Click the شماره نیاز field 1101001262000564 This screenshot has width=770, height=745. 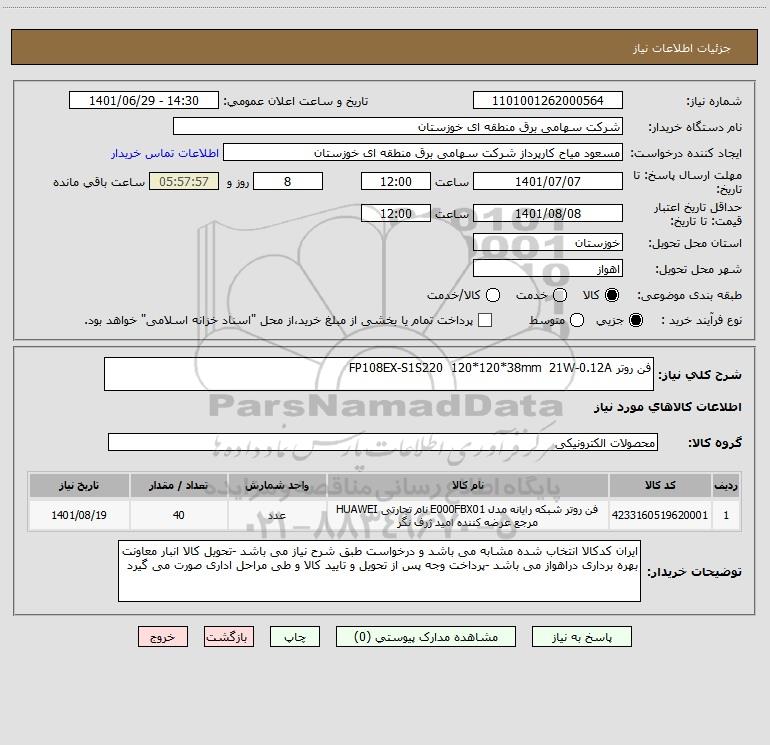click(x=548, y=101)
